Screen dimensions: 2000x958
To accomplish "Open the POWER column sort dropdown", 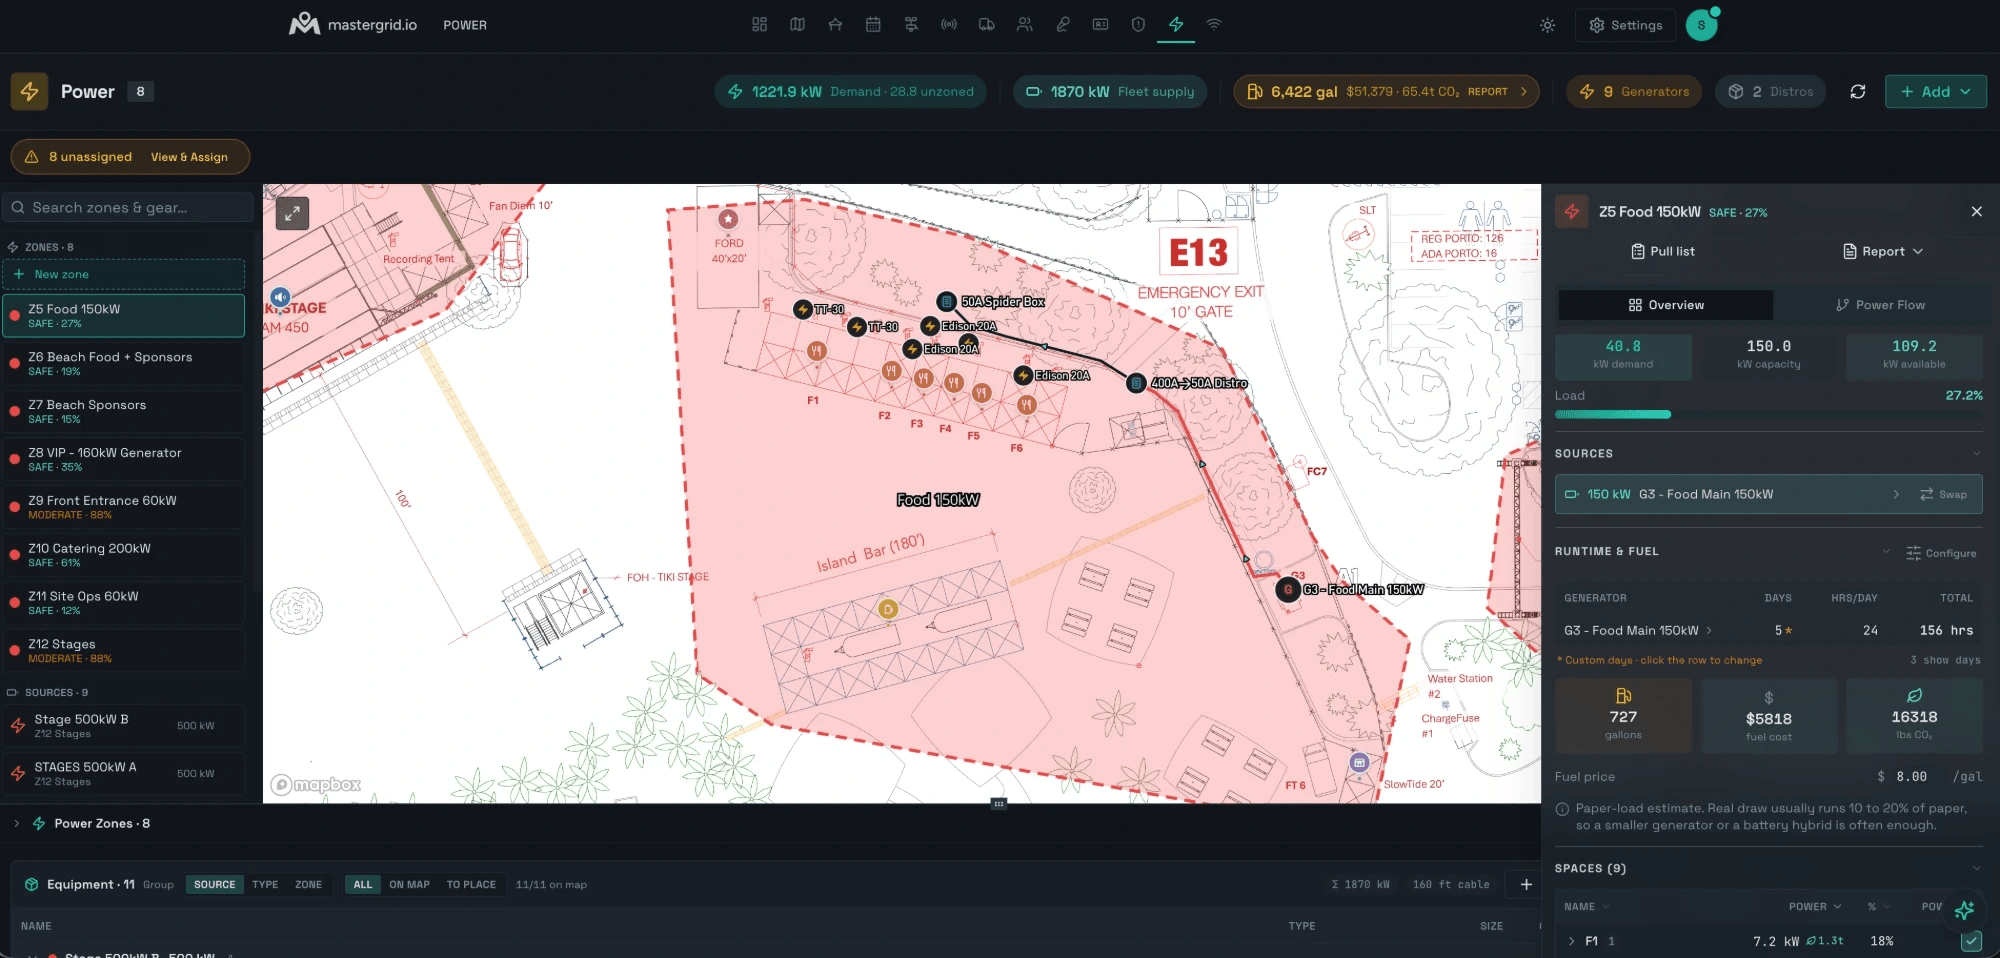I will pos(1815,906).
